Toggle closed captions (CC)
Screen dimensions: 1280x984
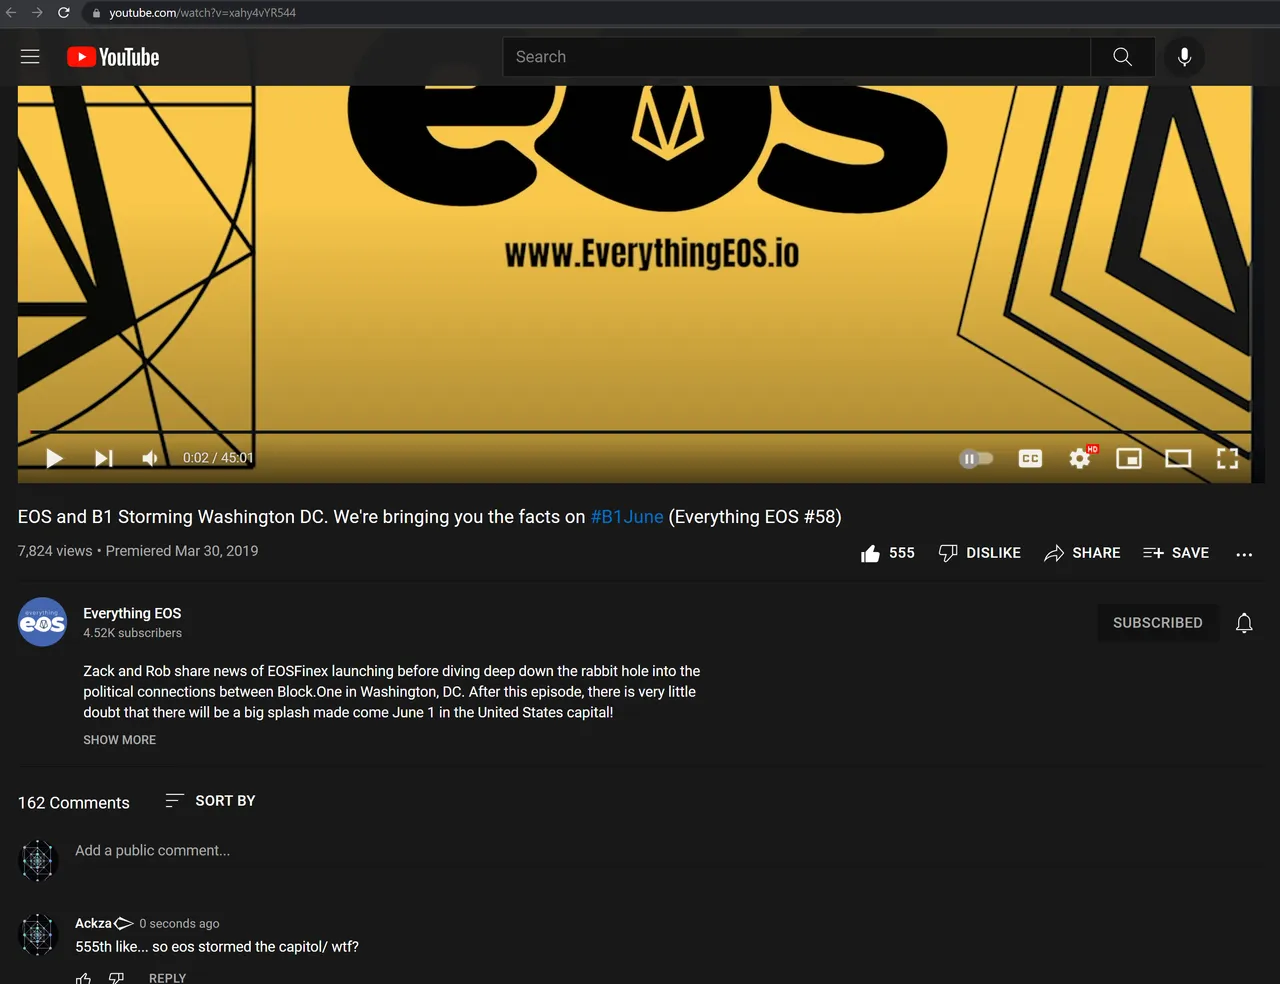coord(1030,458)
